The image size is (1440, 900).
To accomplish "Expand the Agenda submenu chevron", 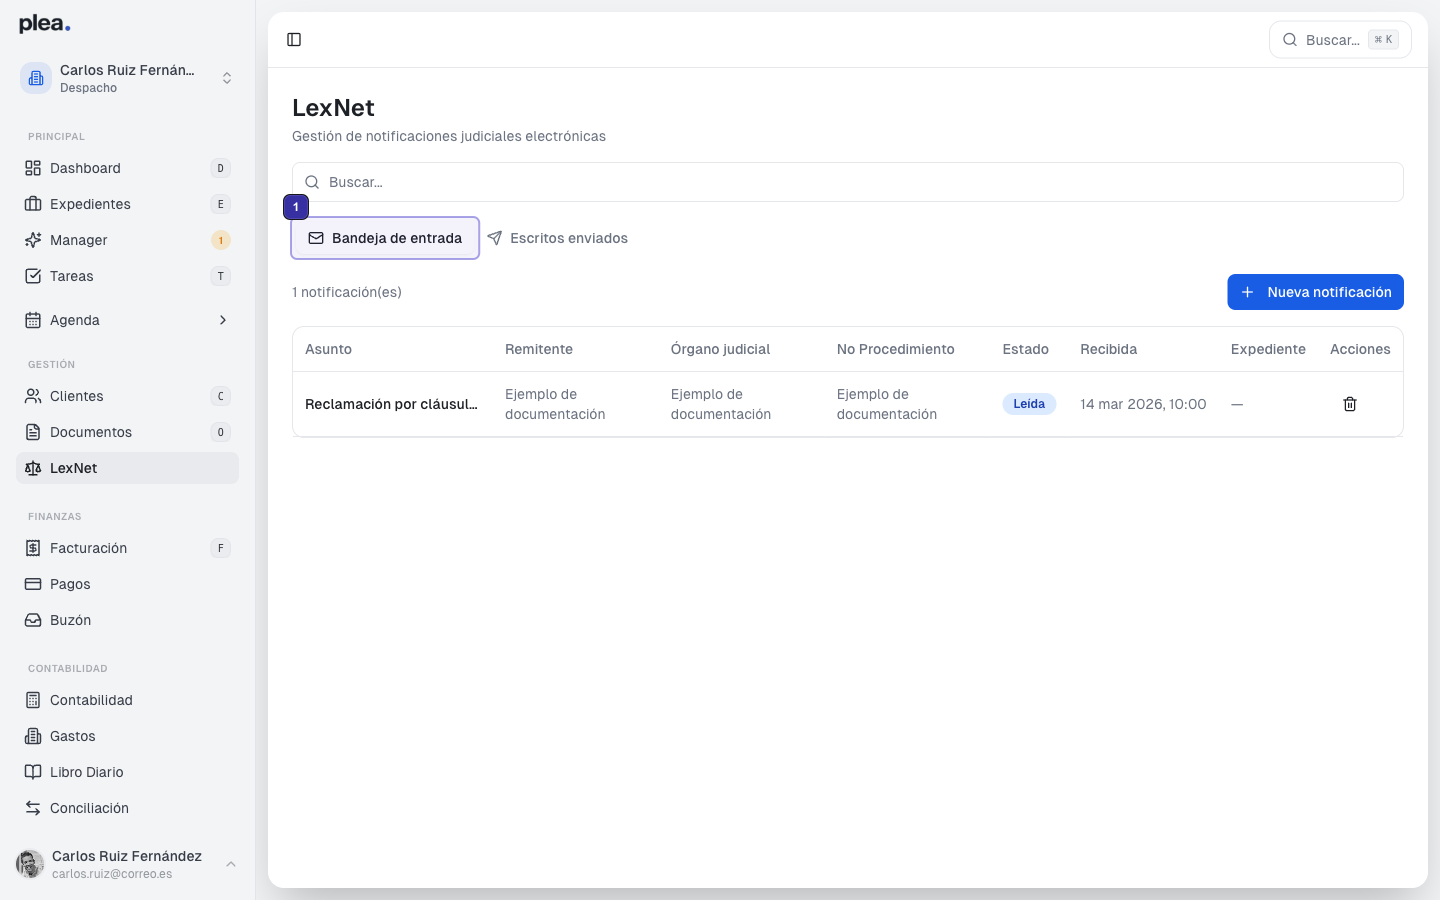I will coord(222,320).
